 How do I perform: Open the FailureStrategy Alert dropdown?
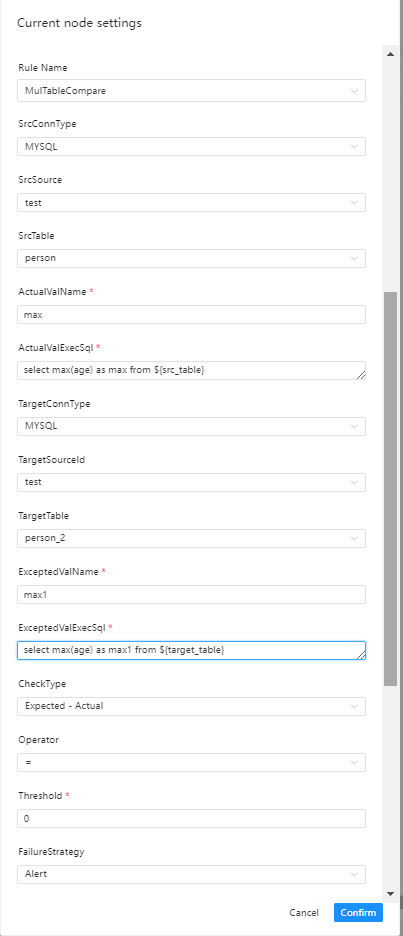[191, 874]
